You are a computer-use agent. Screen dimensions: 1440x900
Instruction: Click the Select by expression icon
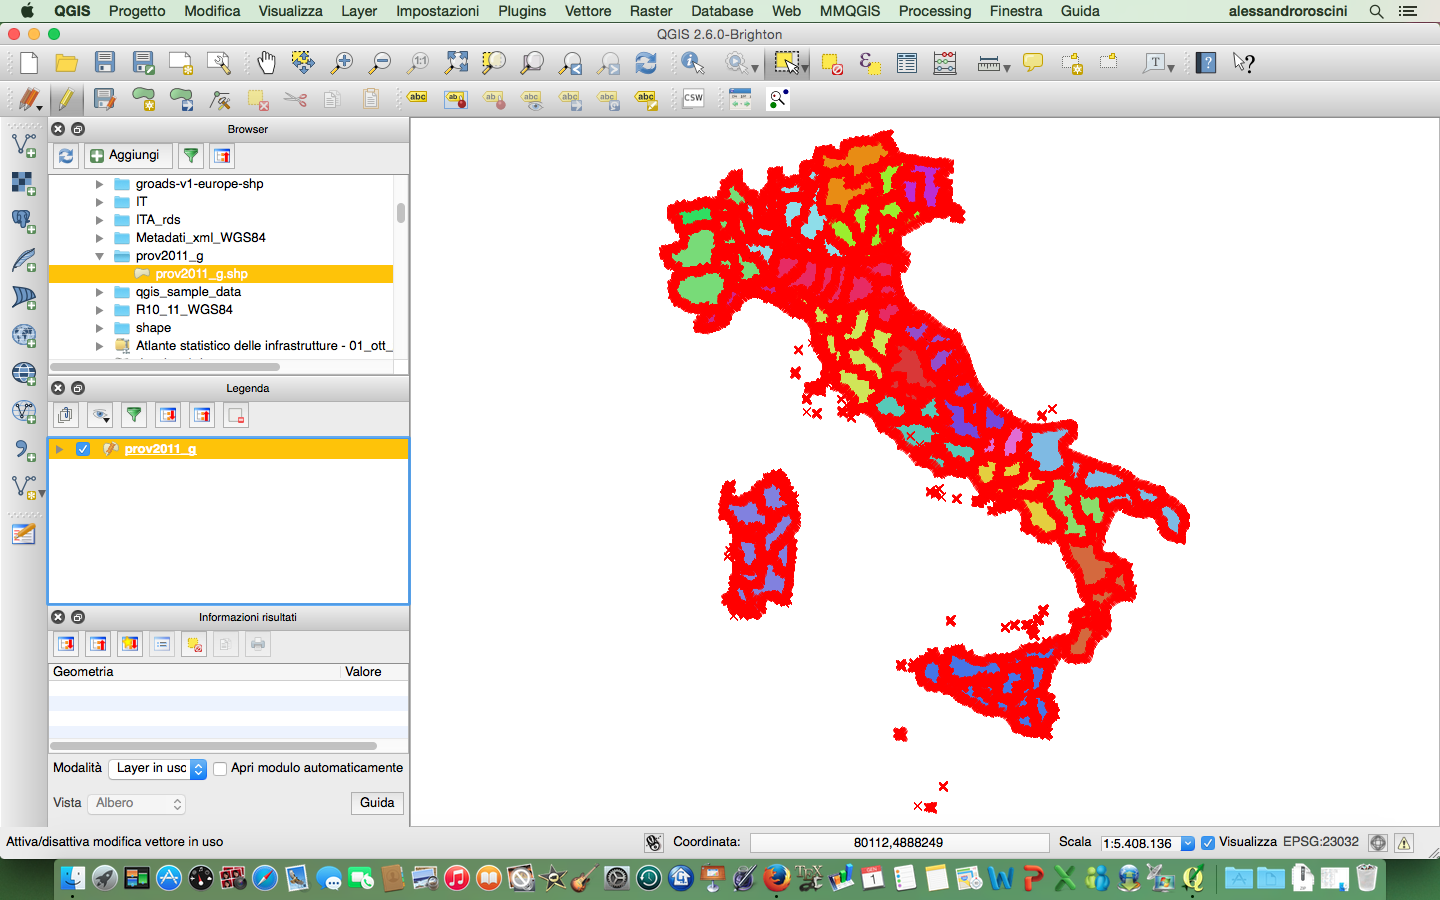869,63
